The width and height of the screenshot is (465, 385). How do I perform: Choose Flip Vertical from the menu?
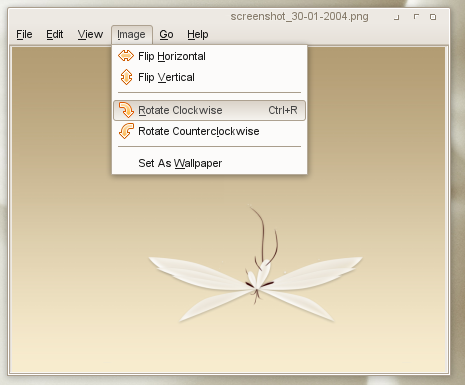tap(209, 77)
